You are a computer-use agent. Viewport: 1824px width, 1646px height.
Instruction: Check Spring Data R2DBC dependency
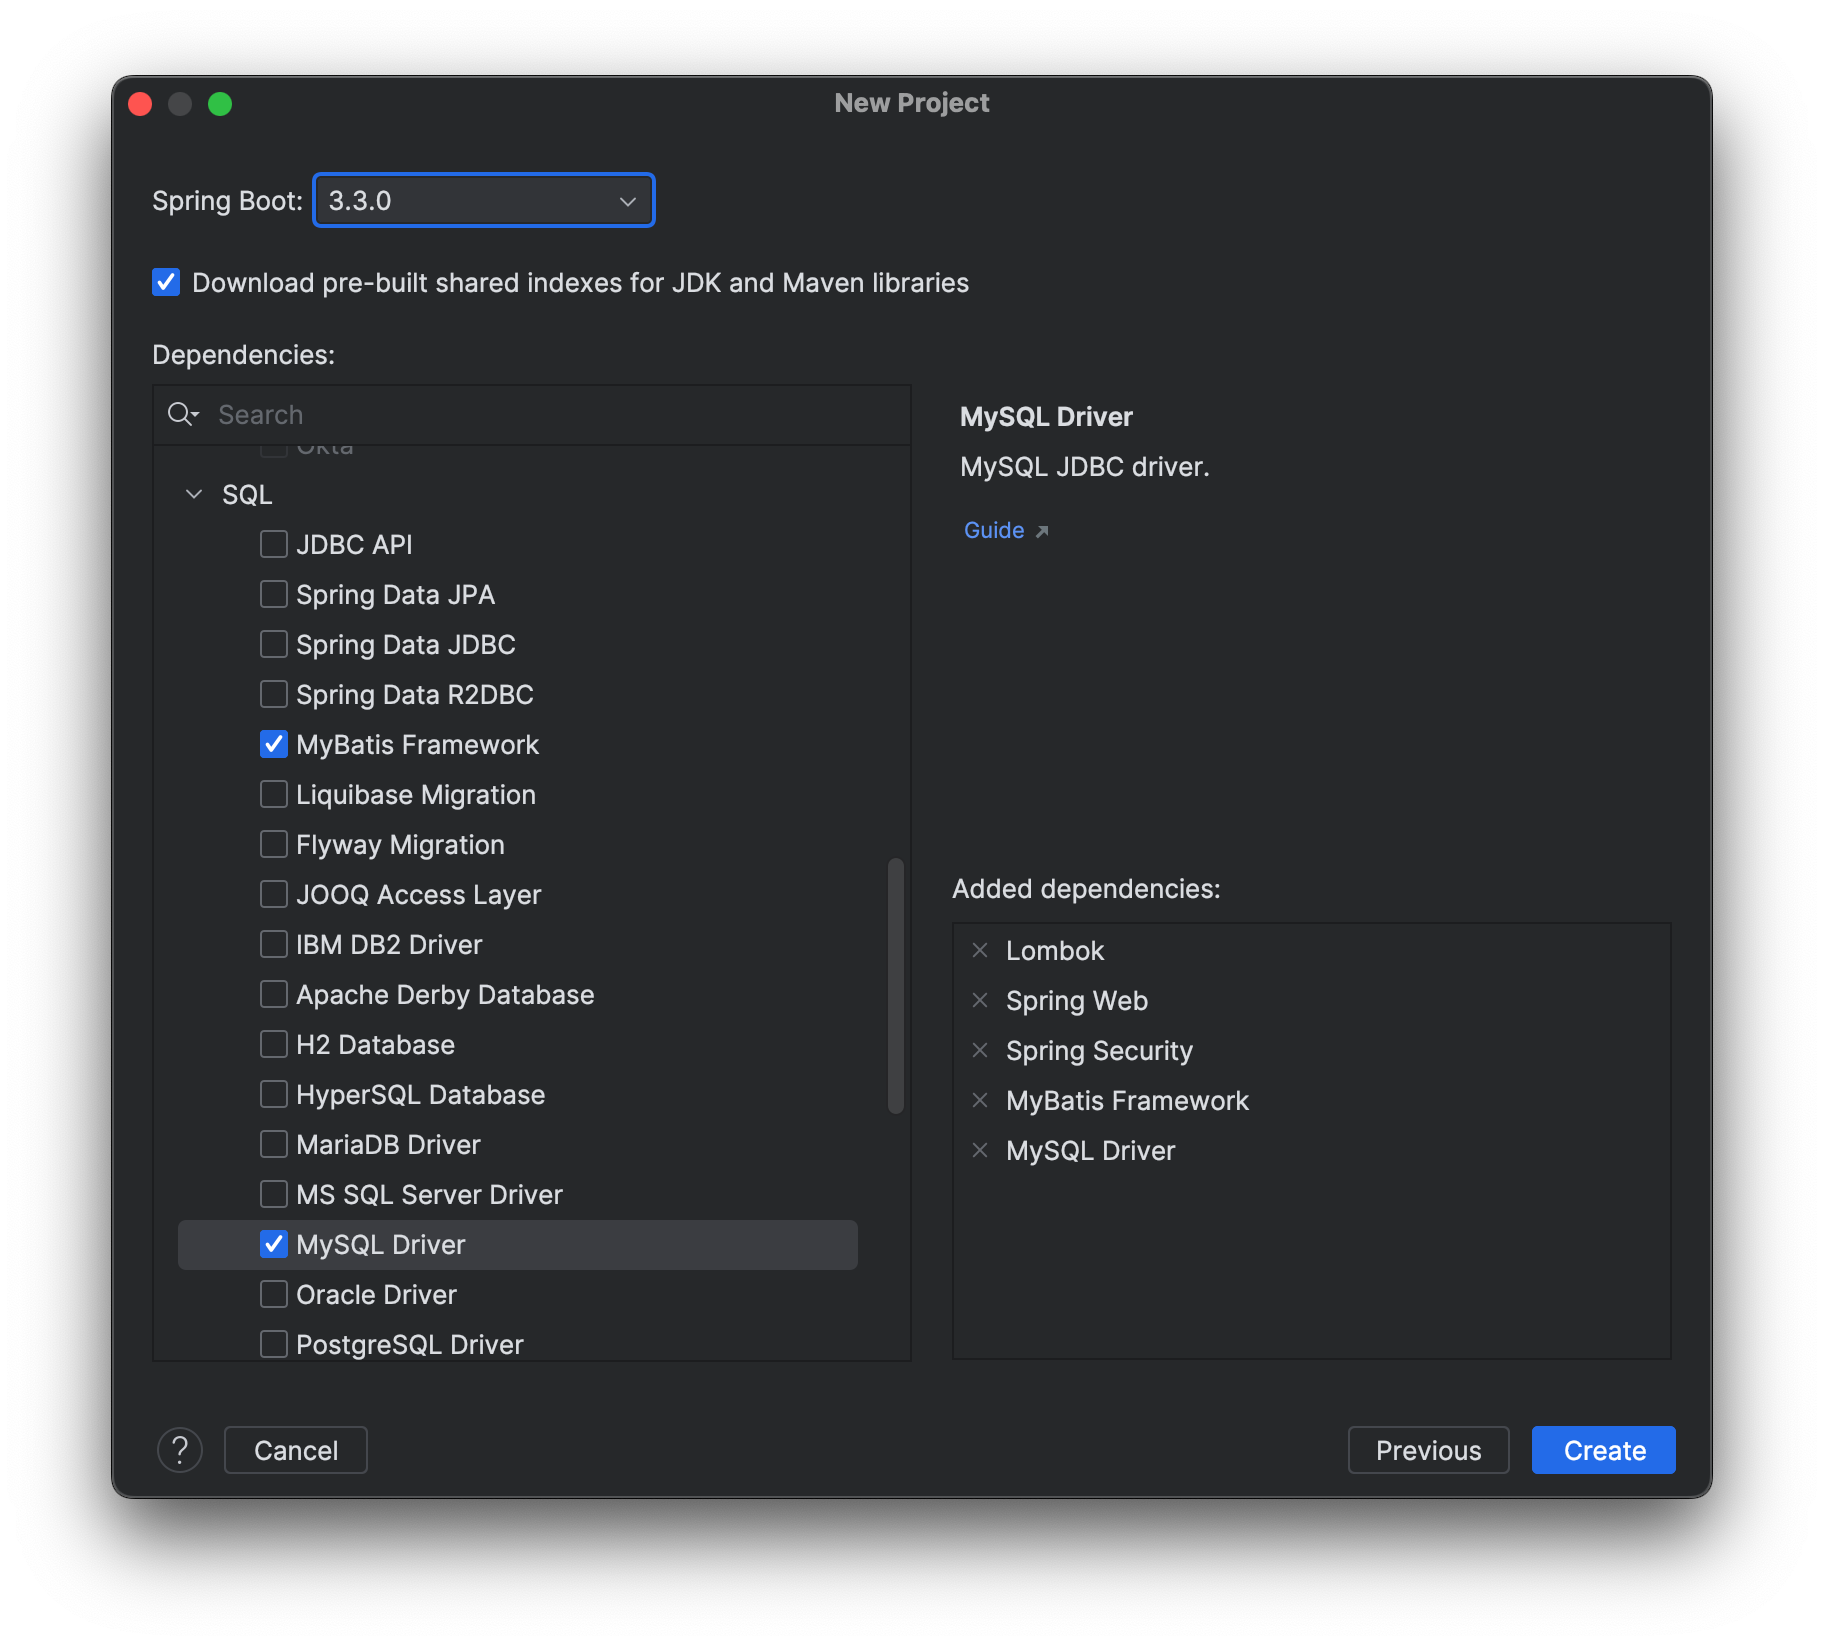274,694
